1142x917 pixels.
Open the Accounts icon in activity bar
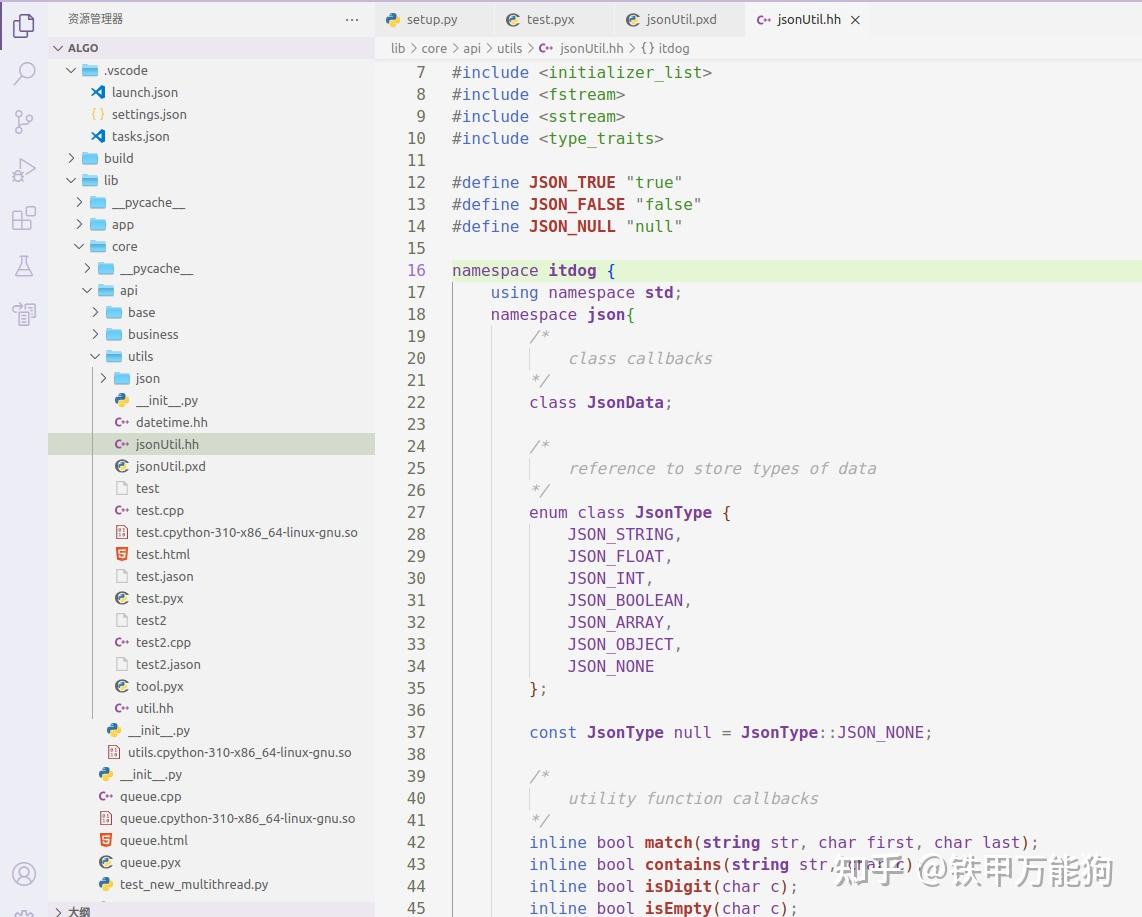(23, 873)
